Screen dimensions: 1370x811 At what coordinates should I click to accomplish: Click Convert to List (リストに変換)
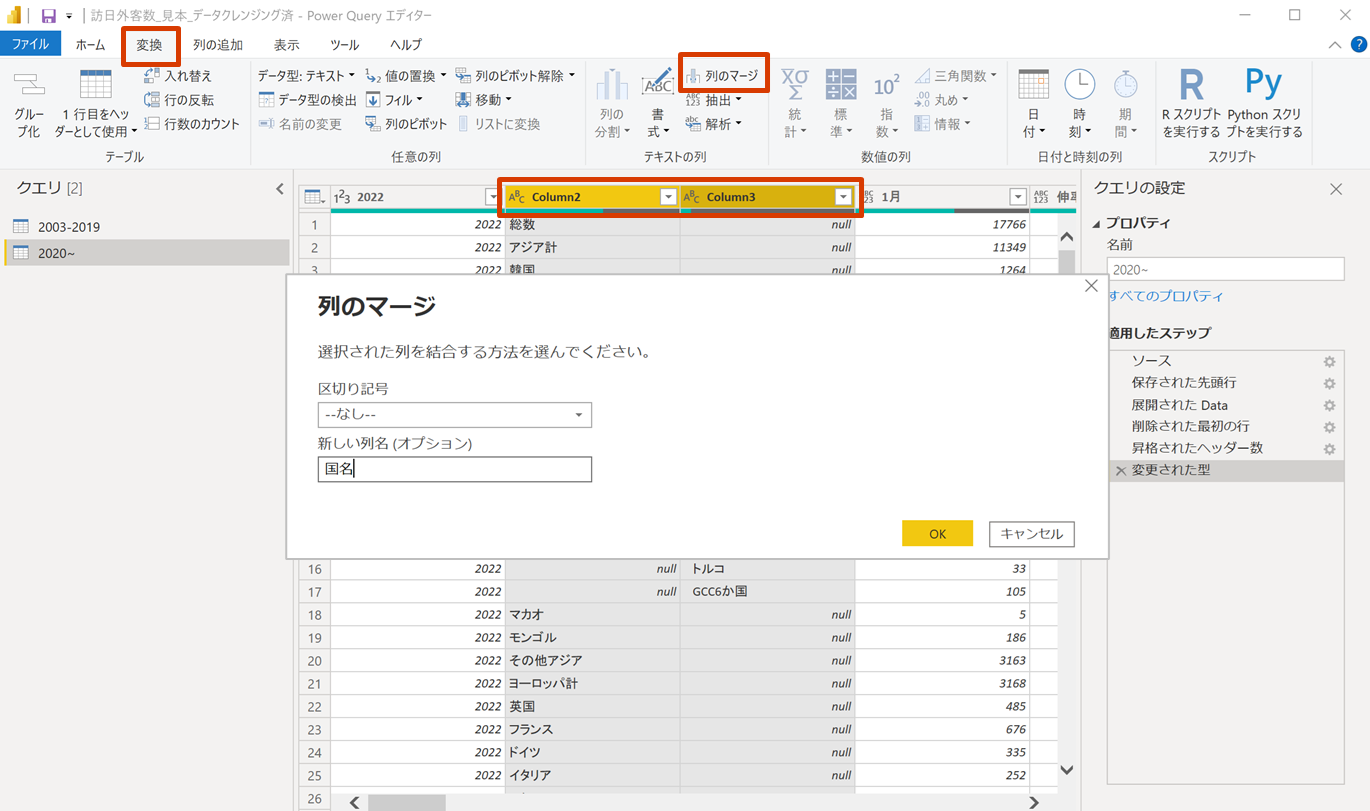click(499, 124)
